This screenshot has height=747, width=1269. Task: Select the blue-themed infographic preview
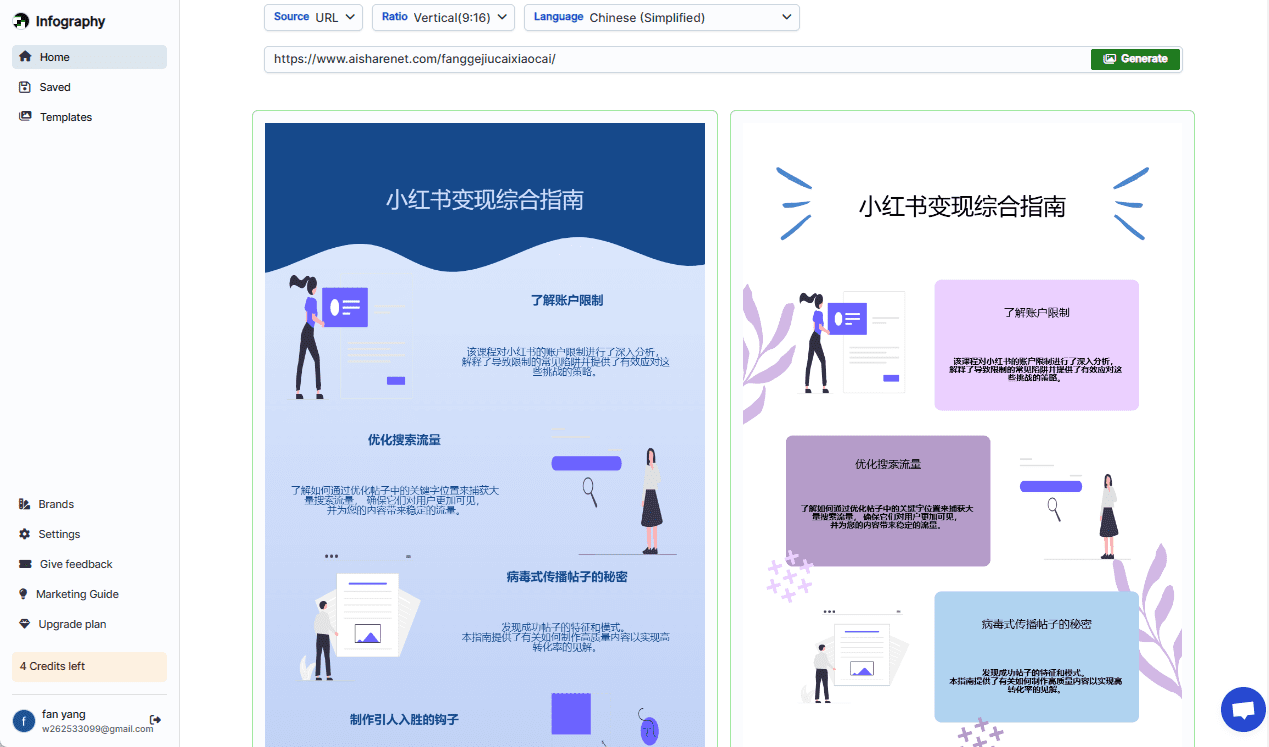[x=485, y=430]
